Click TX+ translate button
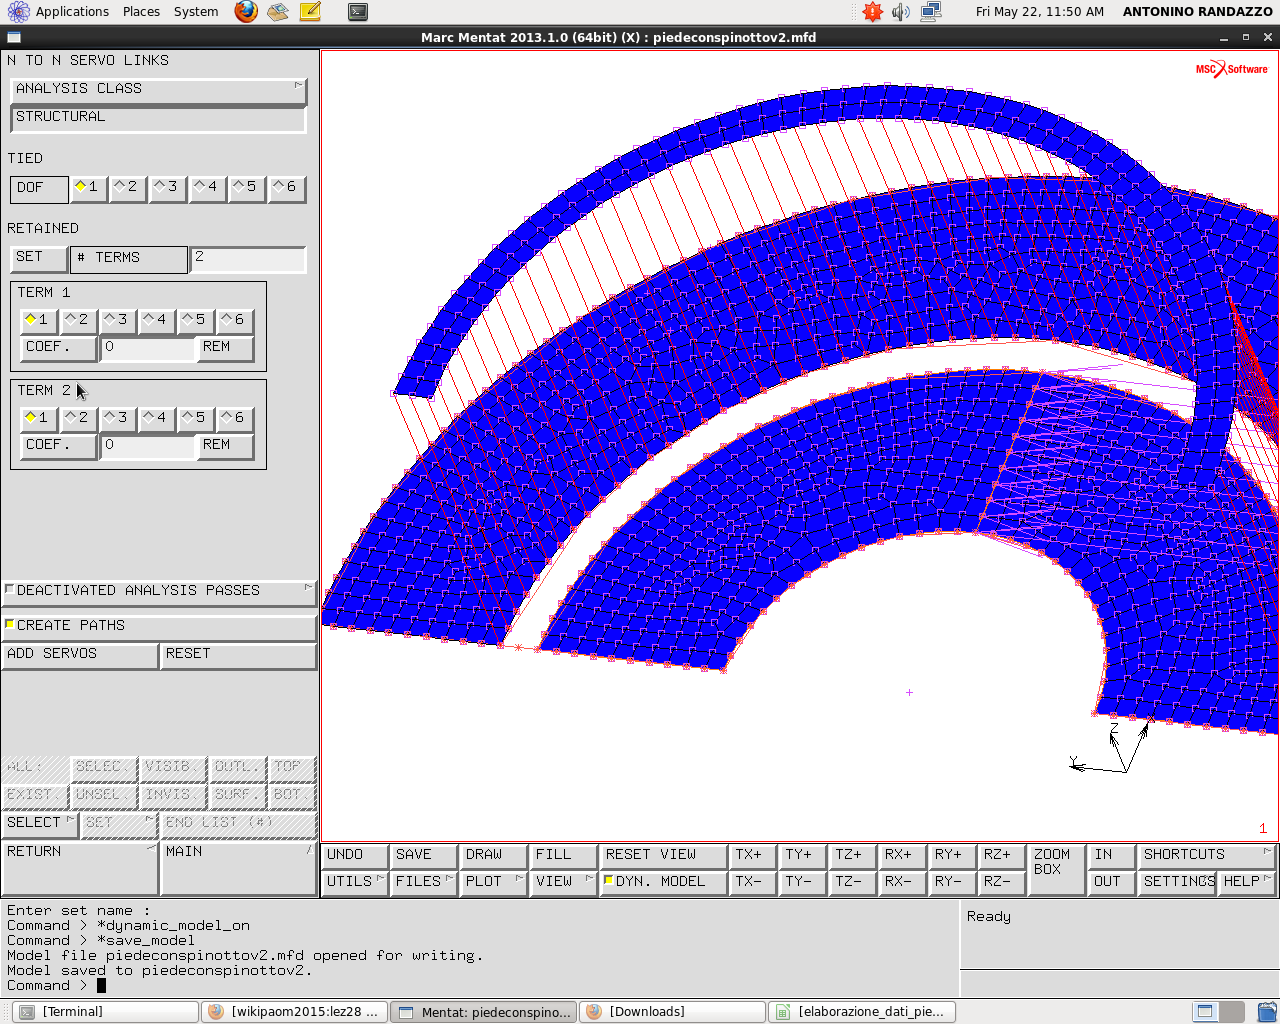 pos(752,855)
